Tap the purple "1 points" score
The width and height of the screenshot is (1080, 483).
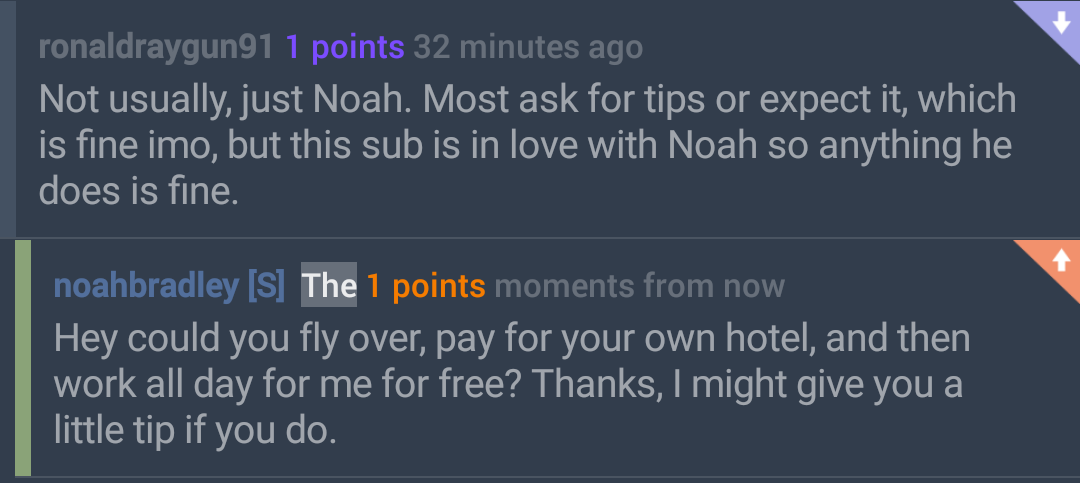pos(344,46)
